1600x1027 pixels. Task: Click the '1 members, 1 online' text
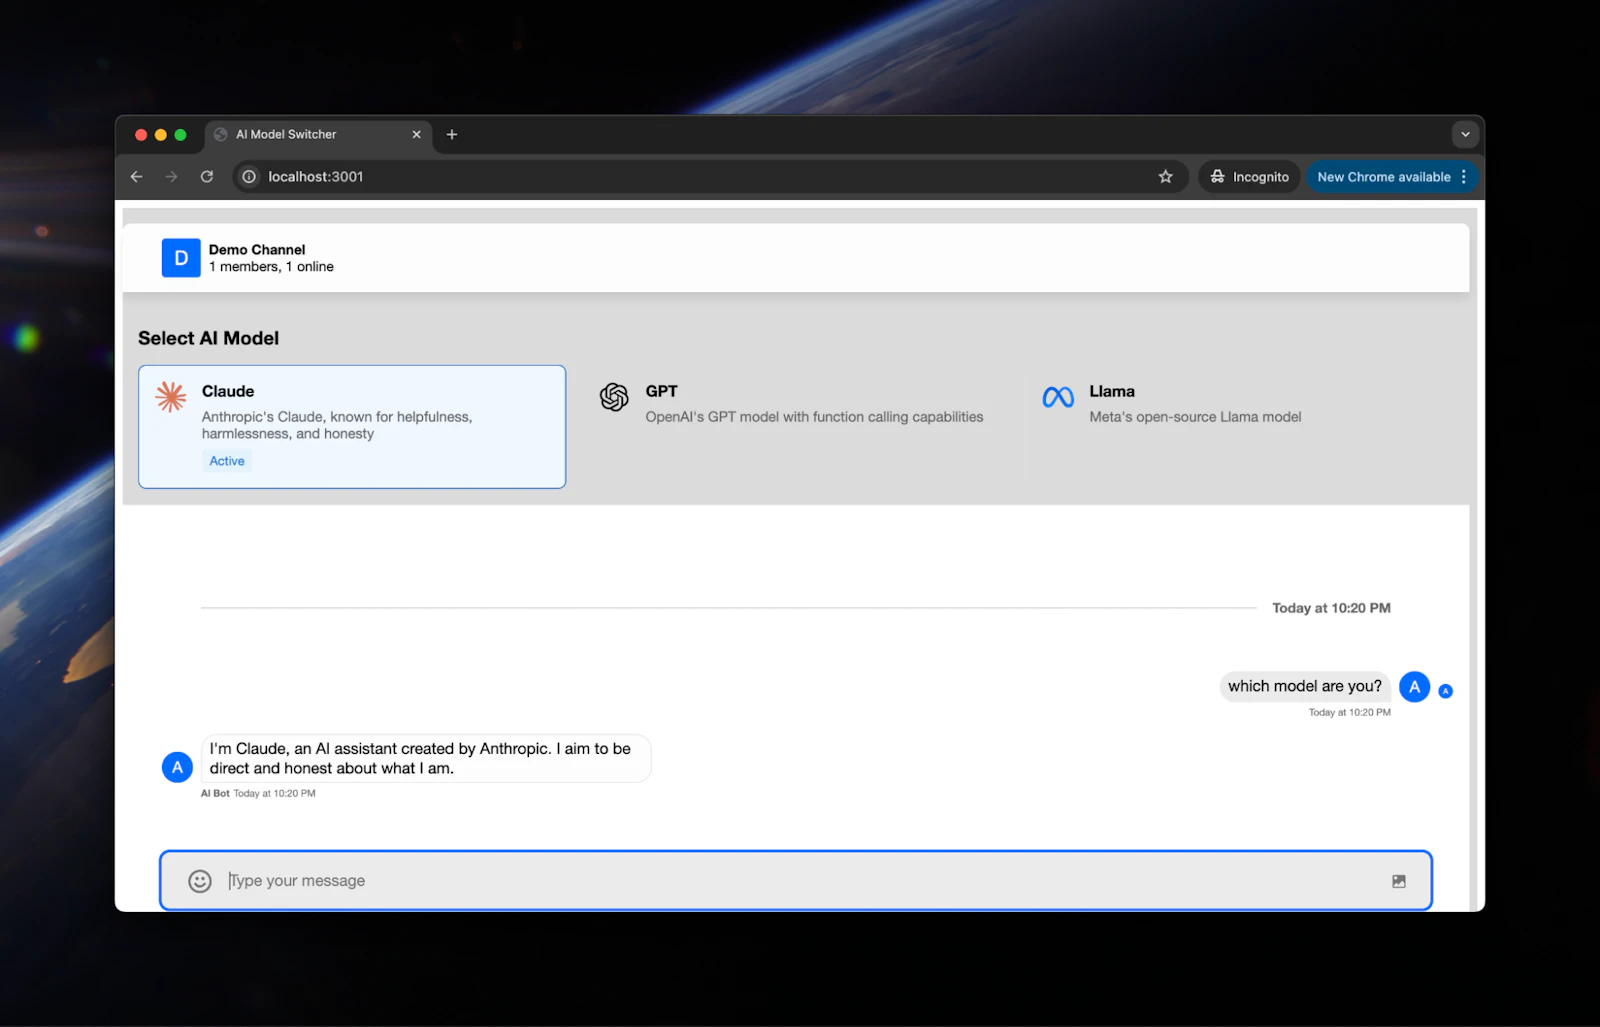coord(271,267)
